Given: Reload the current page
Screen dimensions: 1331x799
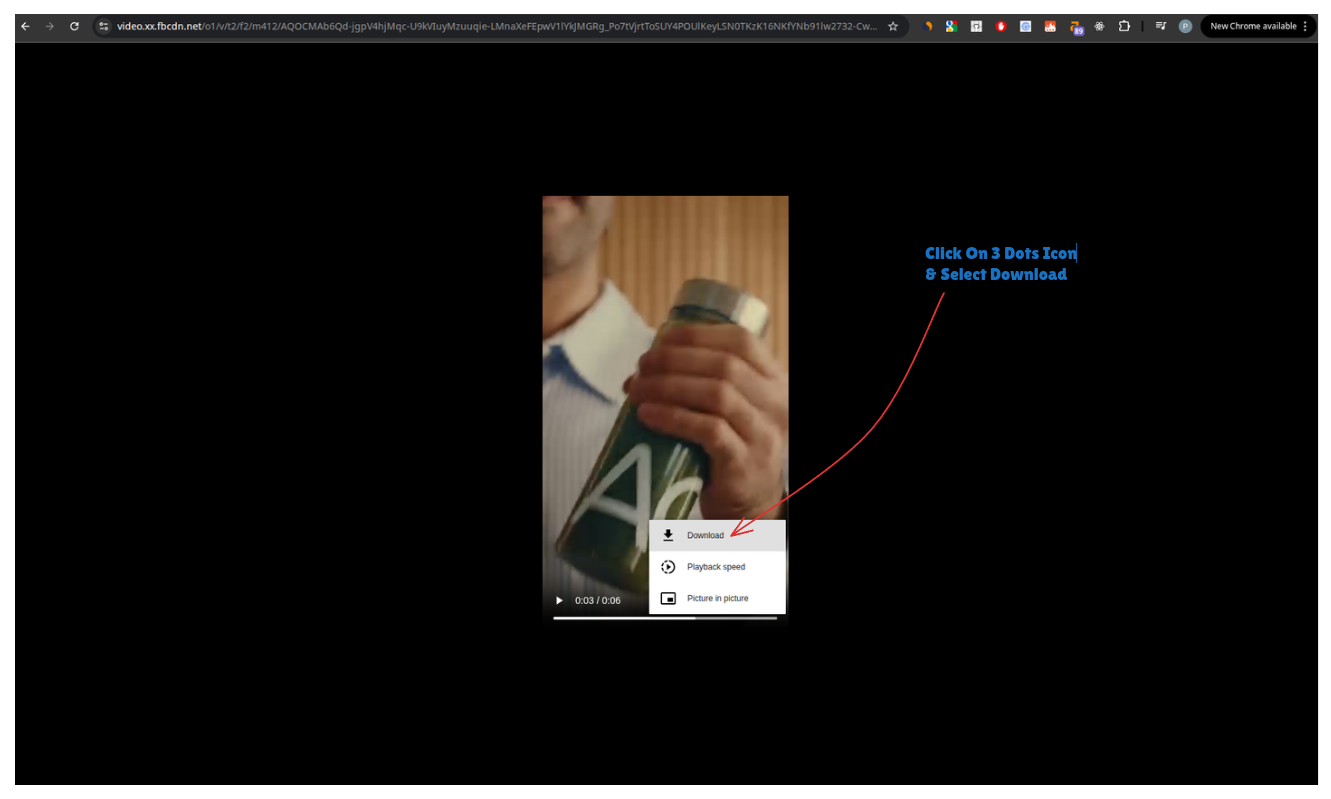Looking at the screenshot, I should [x=74, y=26].
